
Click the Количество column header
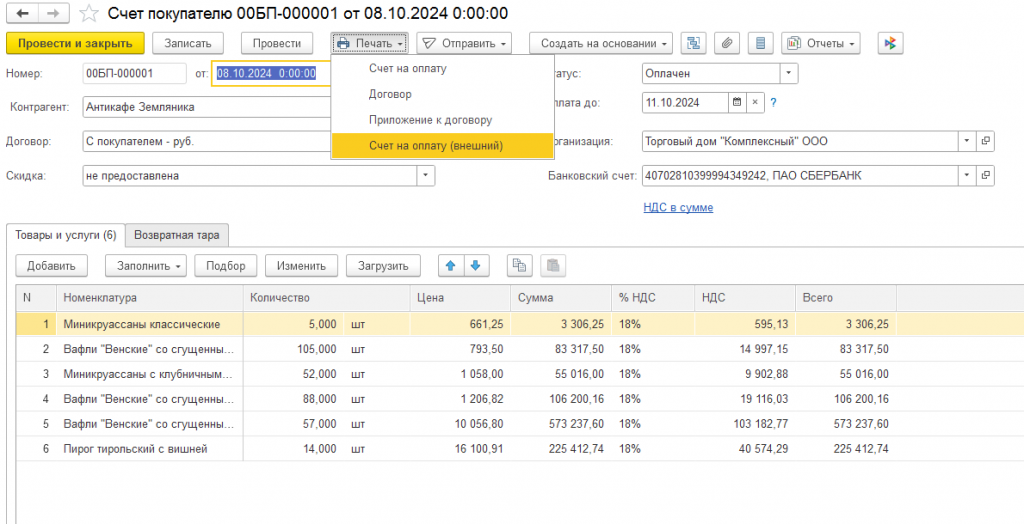[x=327, y=297]
